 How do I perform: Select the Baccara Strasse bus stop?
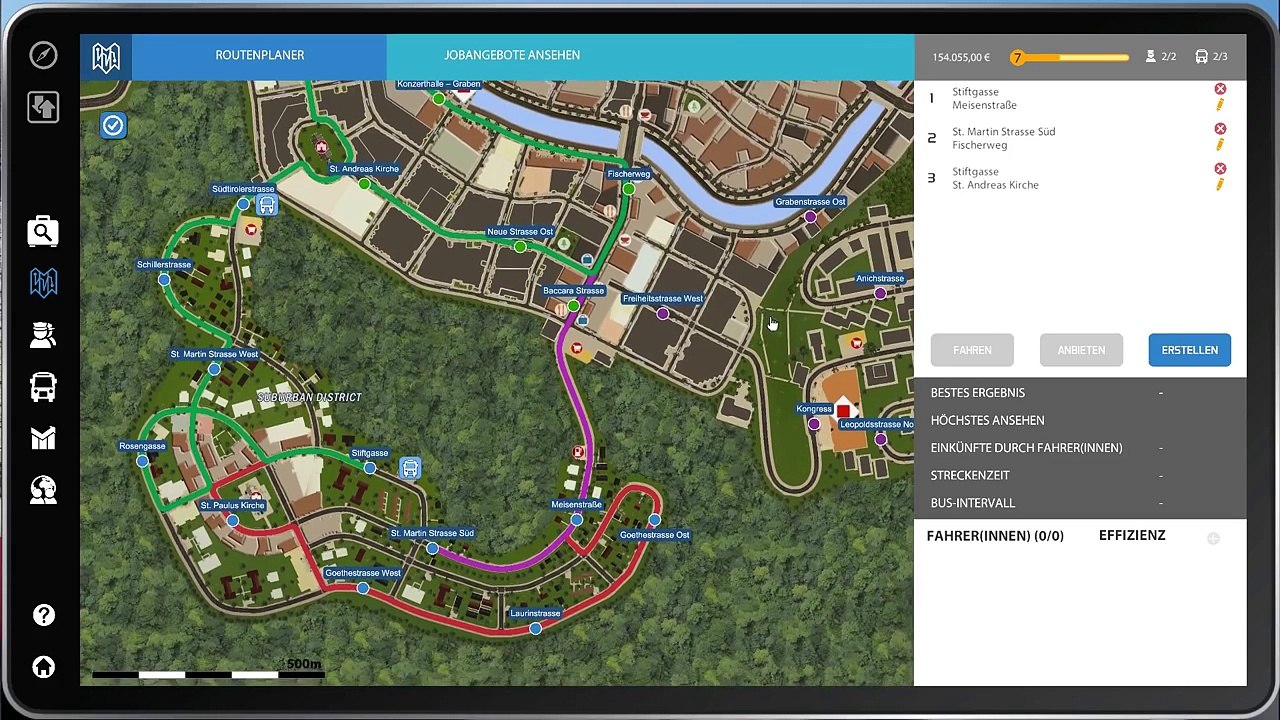(x=573, y=305)
